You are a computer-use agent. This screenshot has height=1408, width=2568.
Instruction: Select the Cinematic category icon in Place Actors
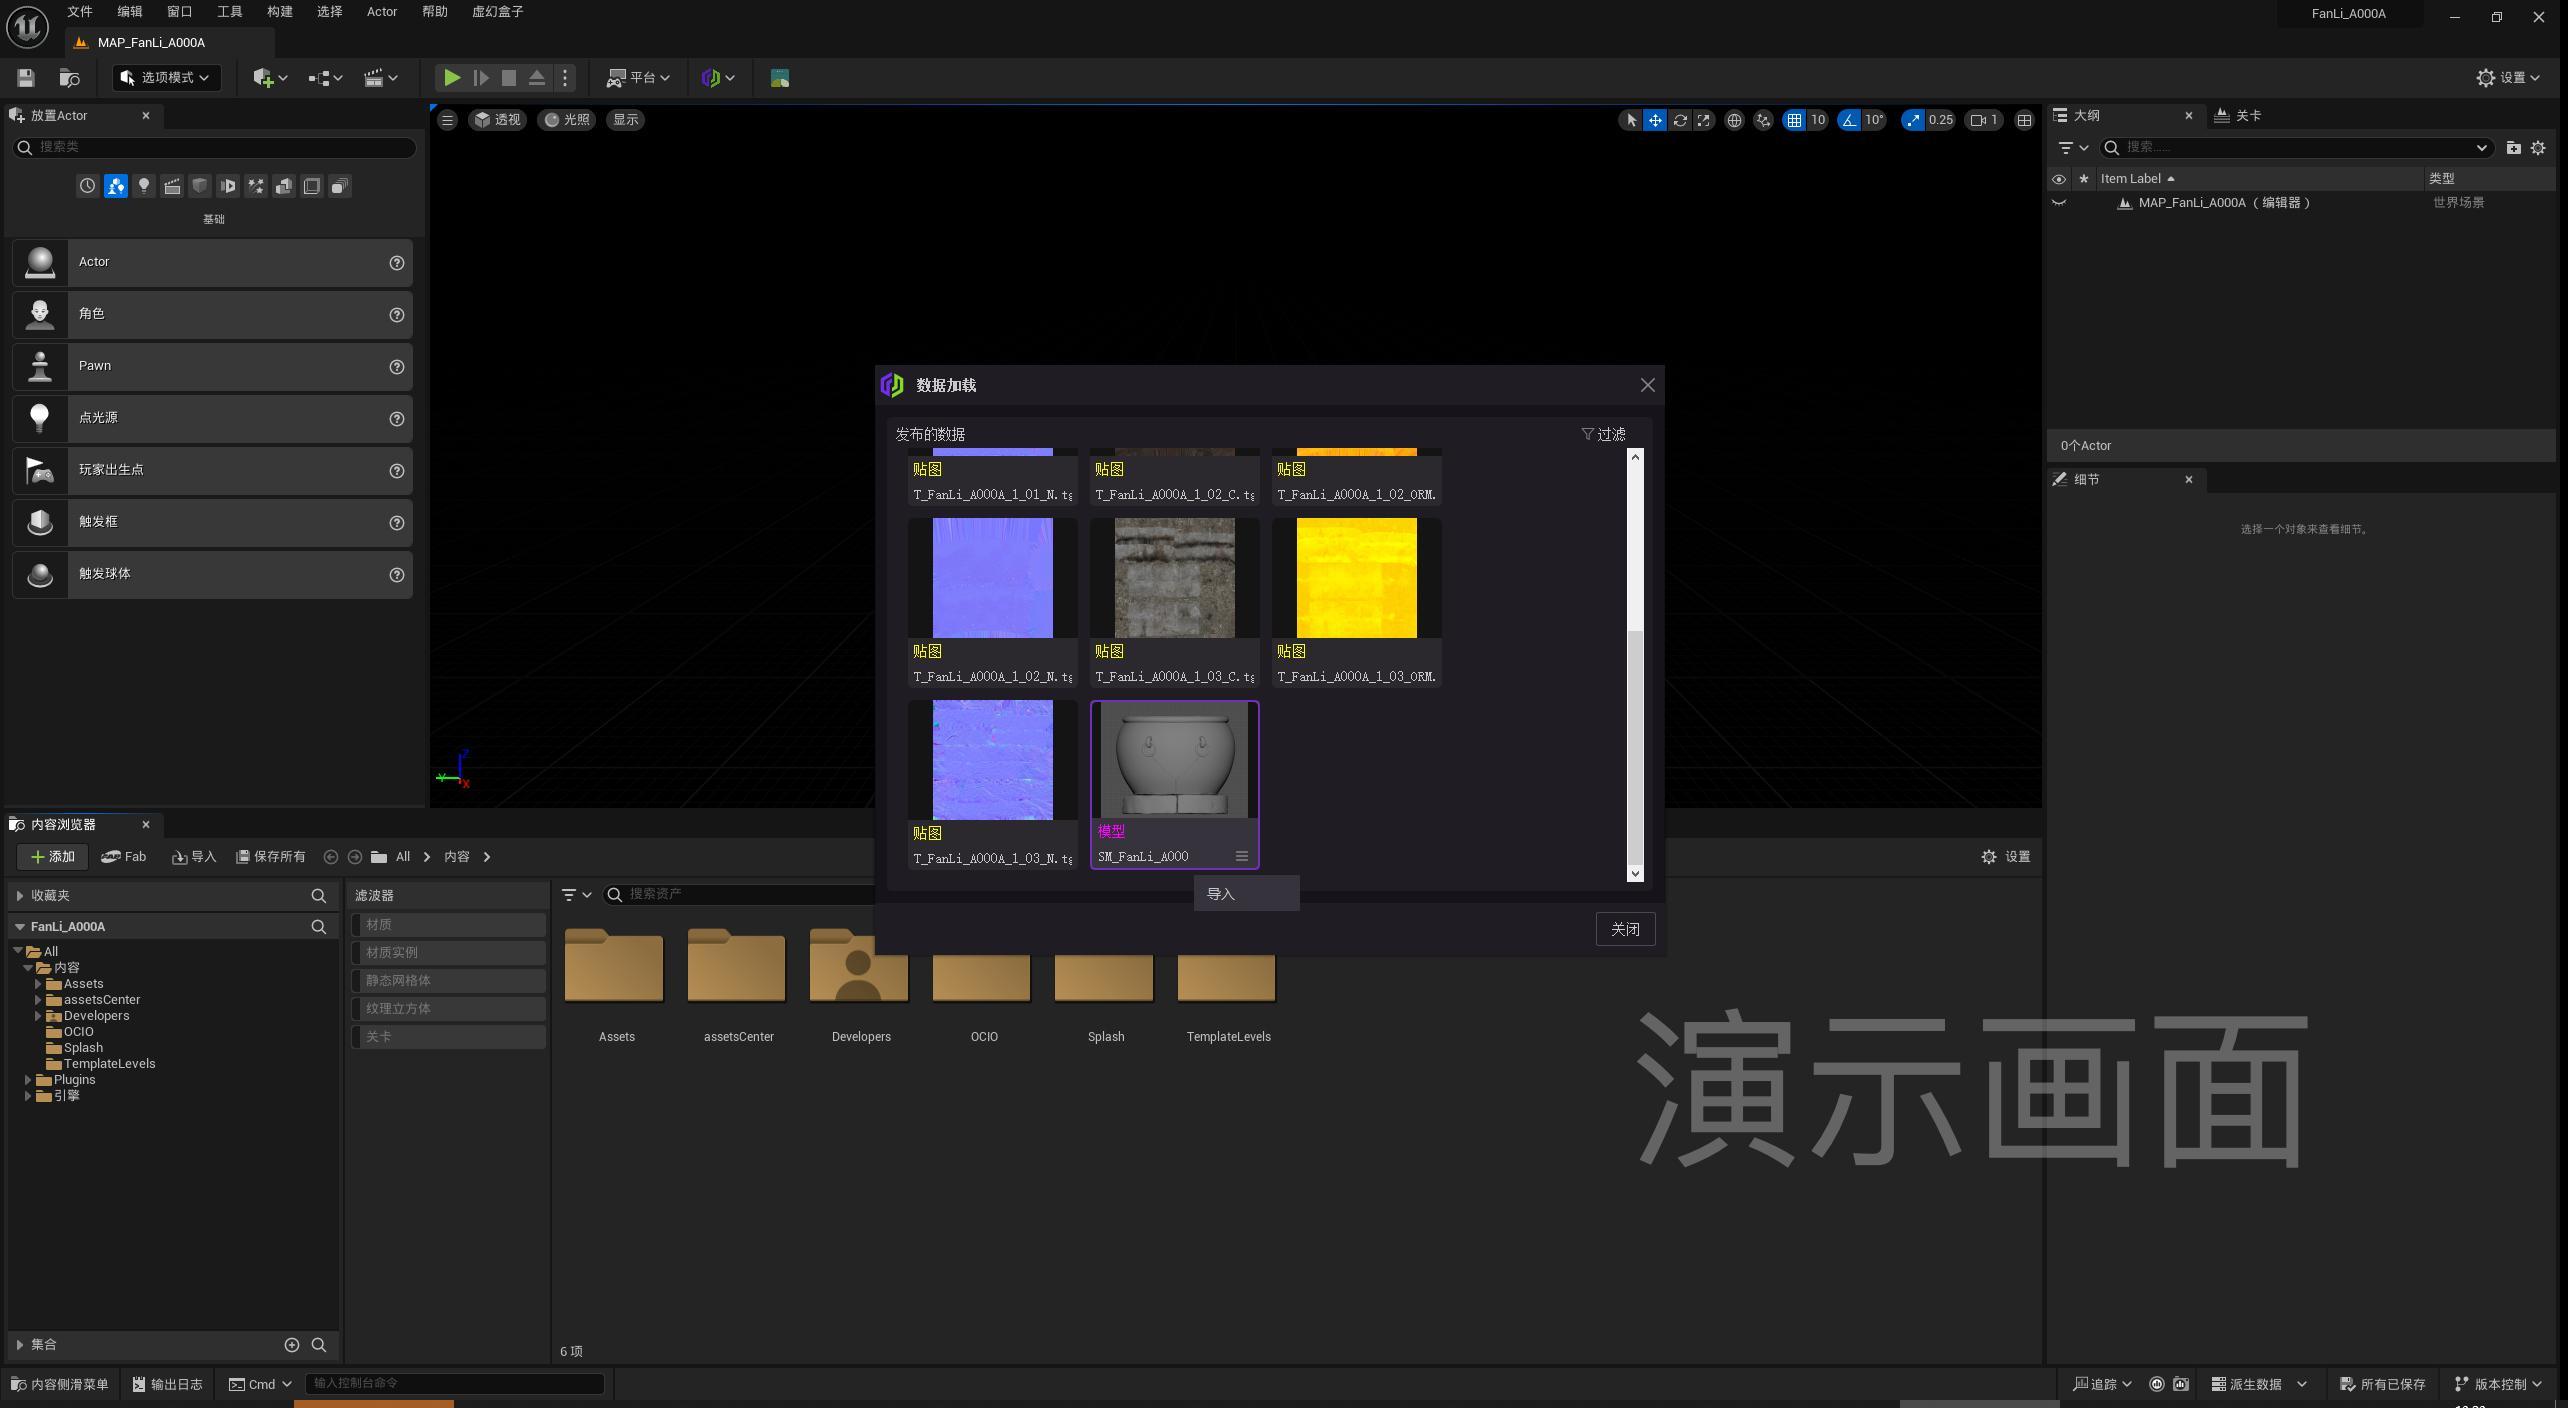tap(172, 186)
